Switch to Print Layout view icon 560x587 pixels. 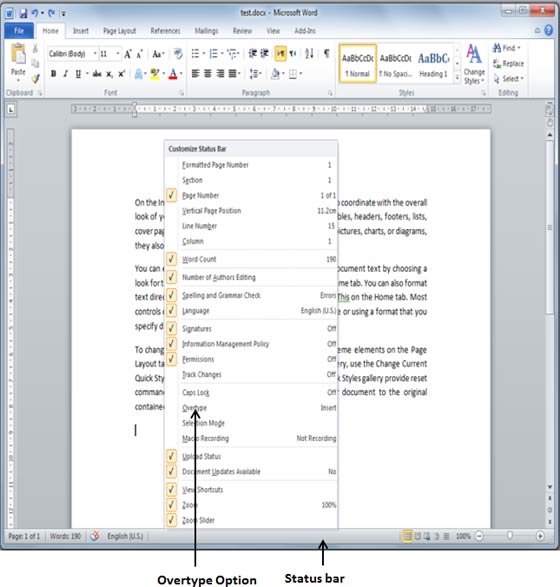pos(407,536)
